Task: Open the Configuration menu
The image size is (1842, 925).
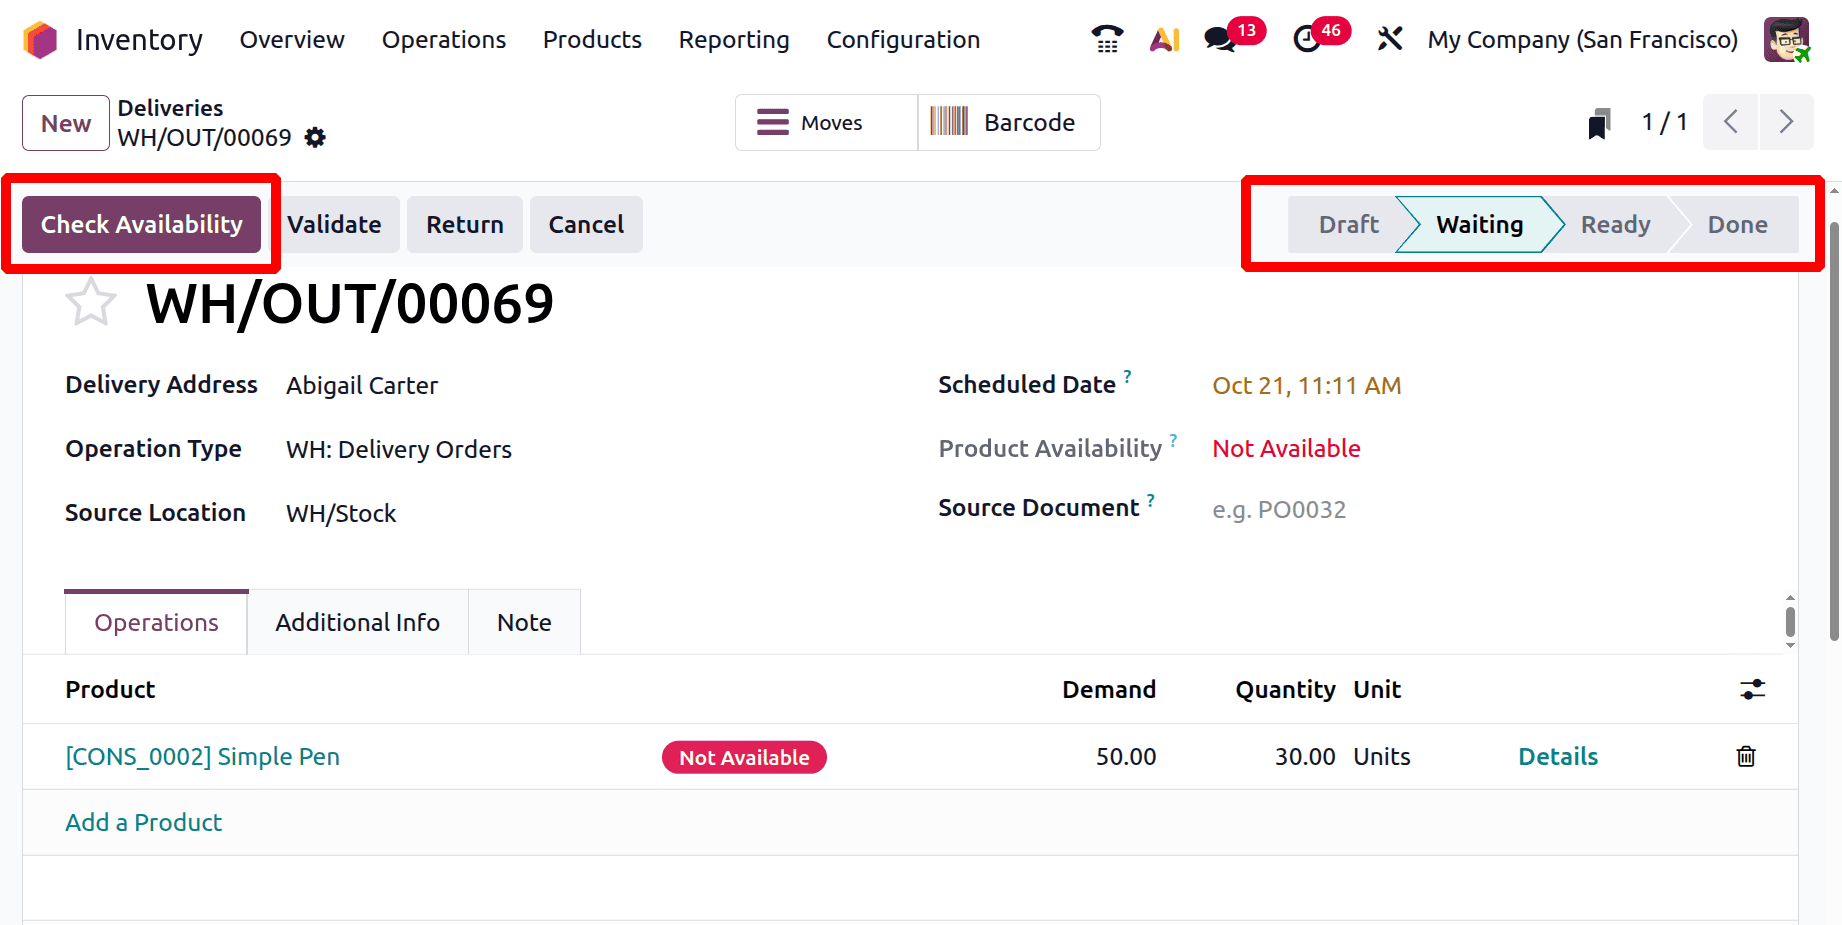Action: tap(903, 40)
